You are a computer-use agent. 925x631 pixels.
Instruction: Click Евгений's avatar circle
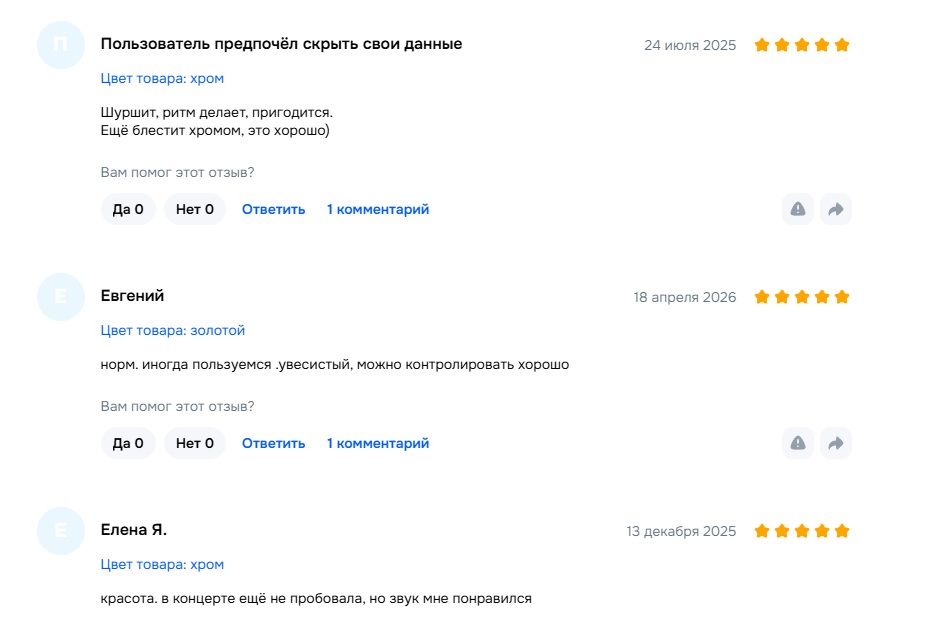click(x=60, y=297)
